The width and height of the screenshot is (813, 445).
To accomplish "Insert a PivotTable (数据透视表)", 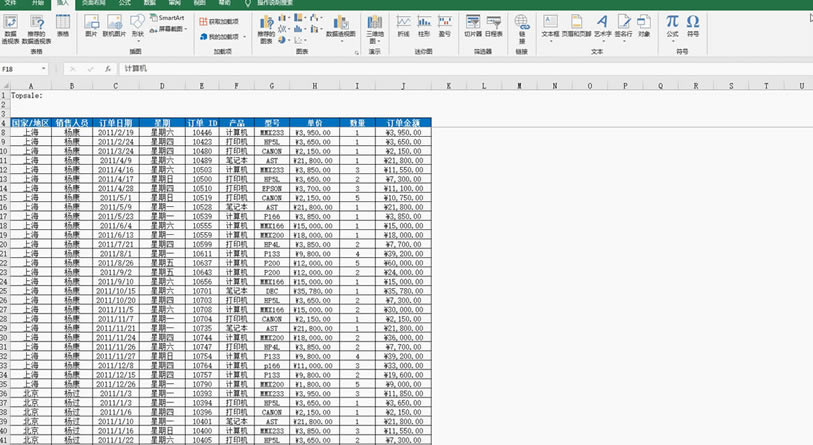I will [10, 29].
